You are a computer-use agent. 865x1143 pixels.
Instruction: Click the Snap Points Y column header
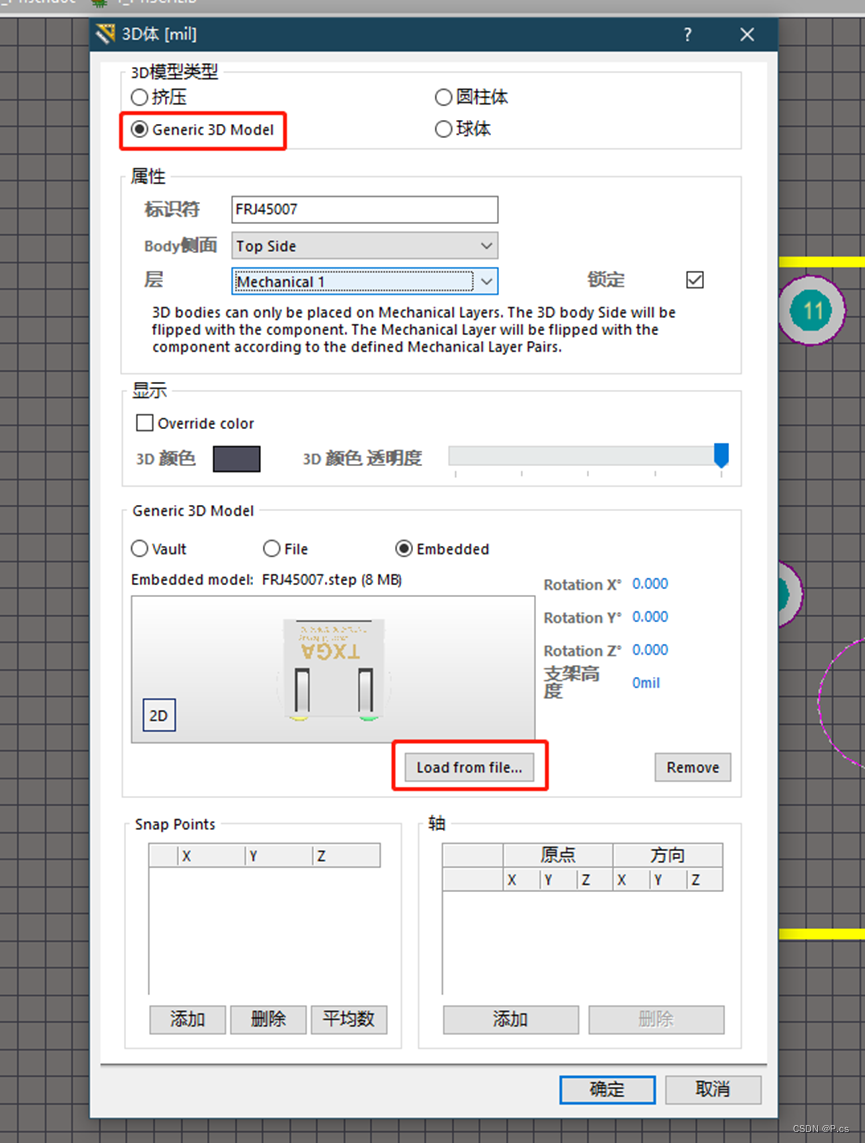click(x=278, y=856)
